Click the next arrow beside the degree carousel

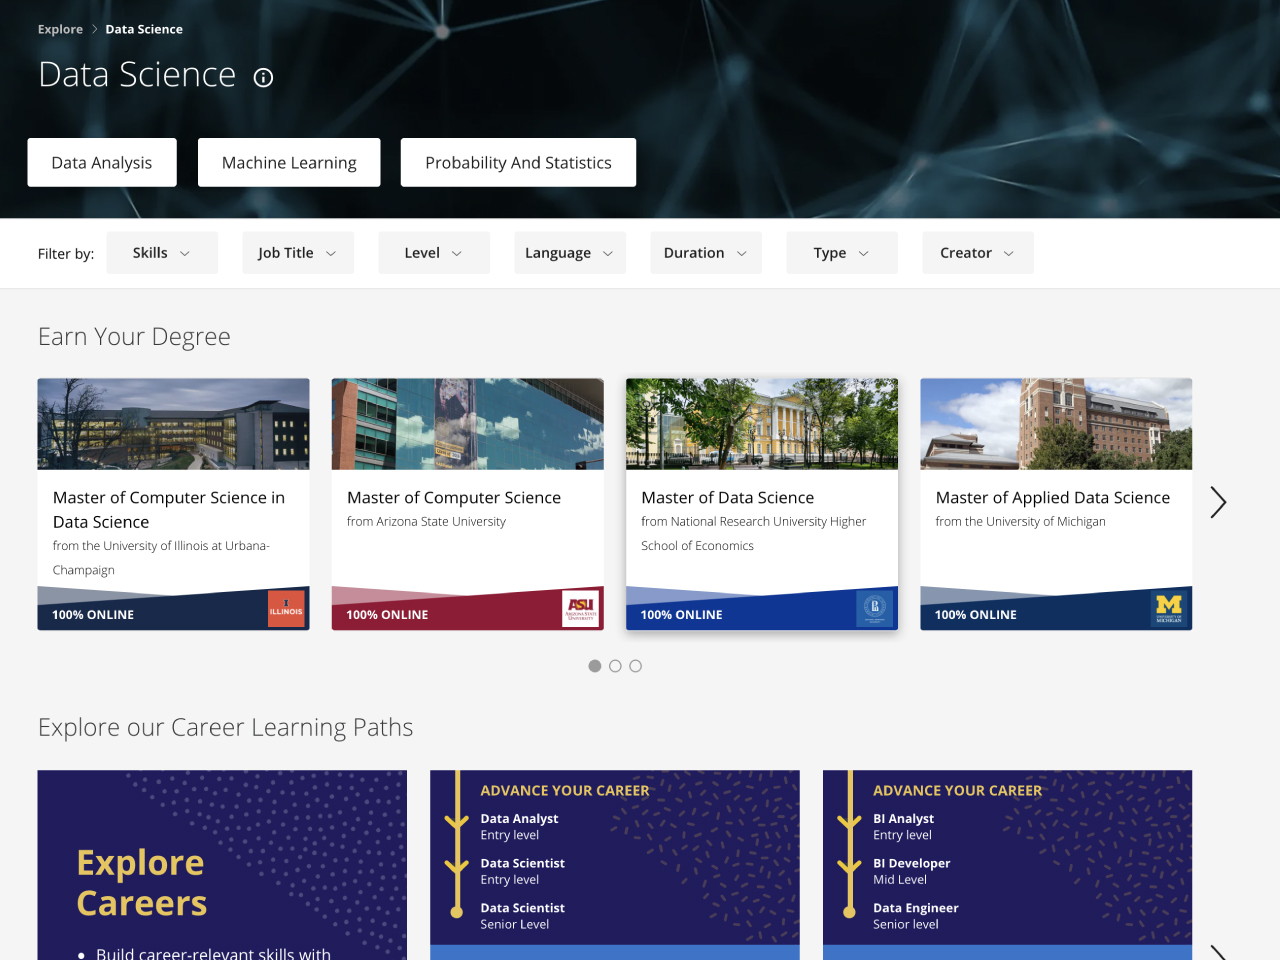[1218, 502]
